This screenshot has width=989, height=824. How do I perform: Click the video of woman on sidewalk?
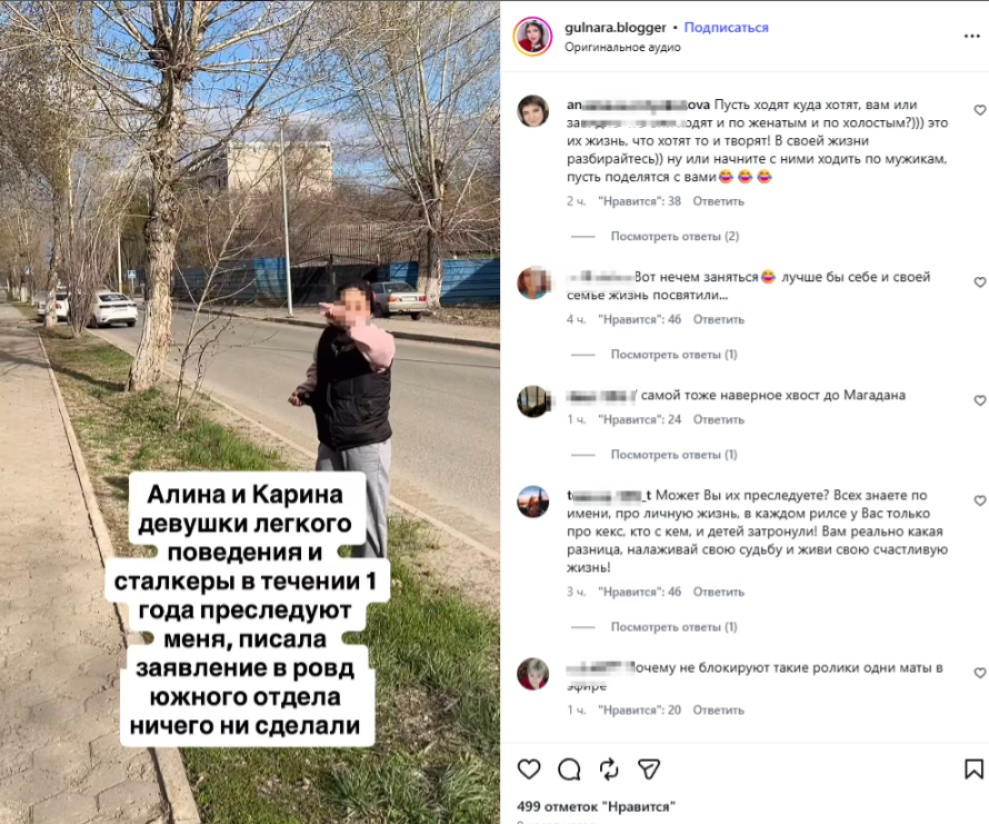(x=250, y=412)
